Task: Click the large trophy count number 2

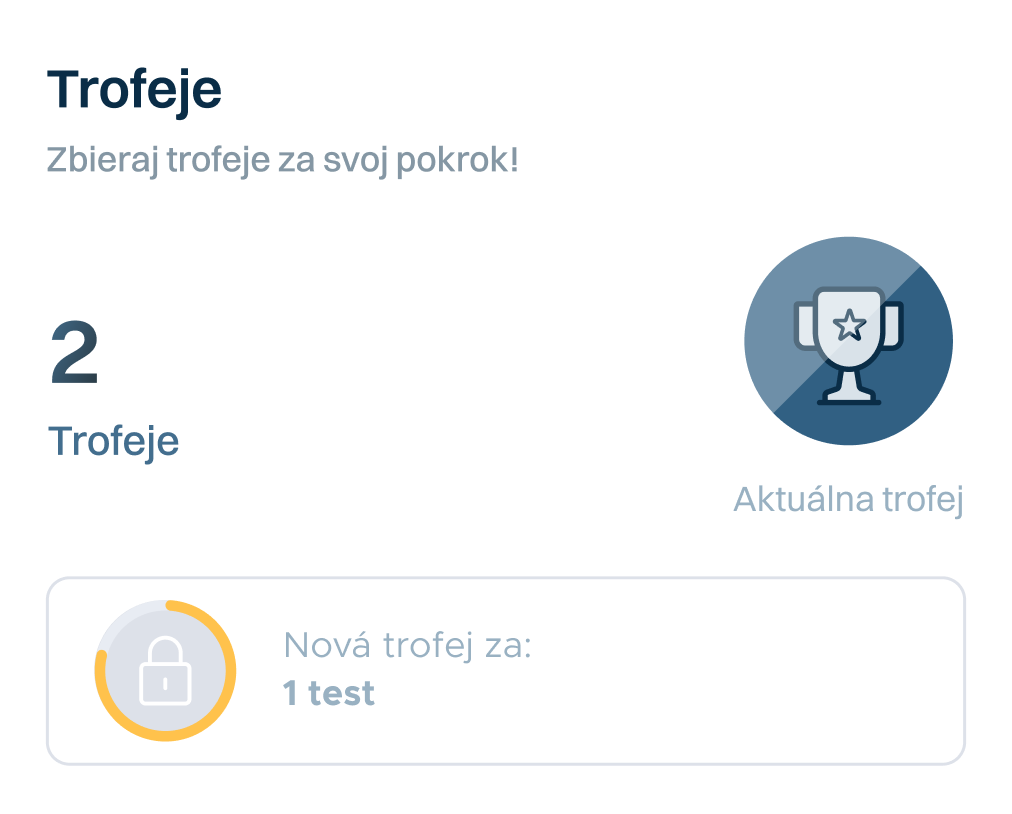Action: 75,355
